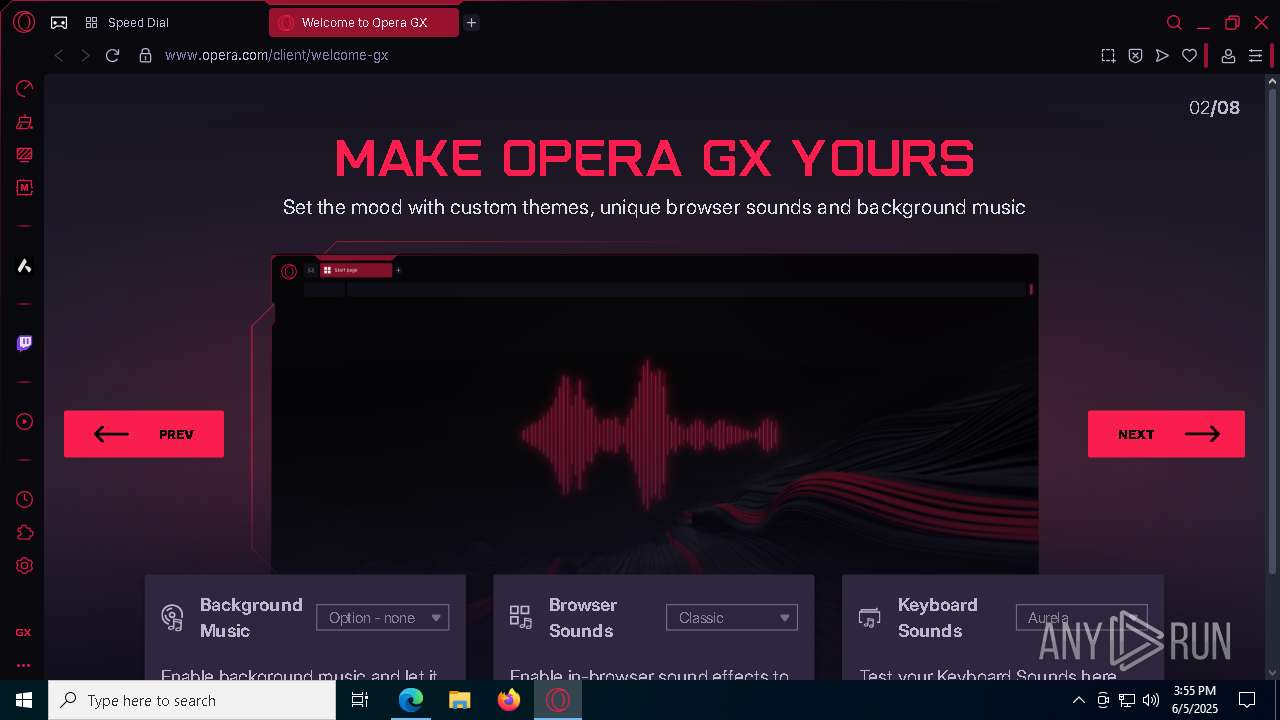Open History clock sidebar icon

point(24,499)
